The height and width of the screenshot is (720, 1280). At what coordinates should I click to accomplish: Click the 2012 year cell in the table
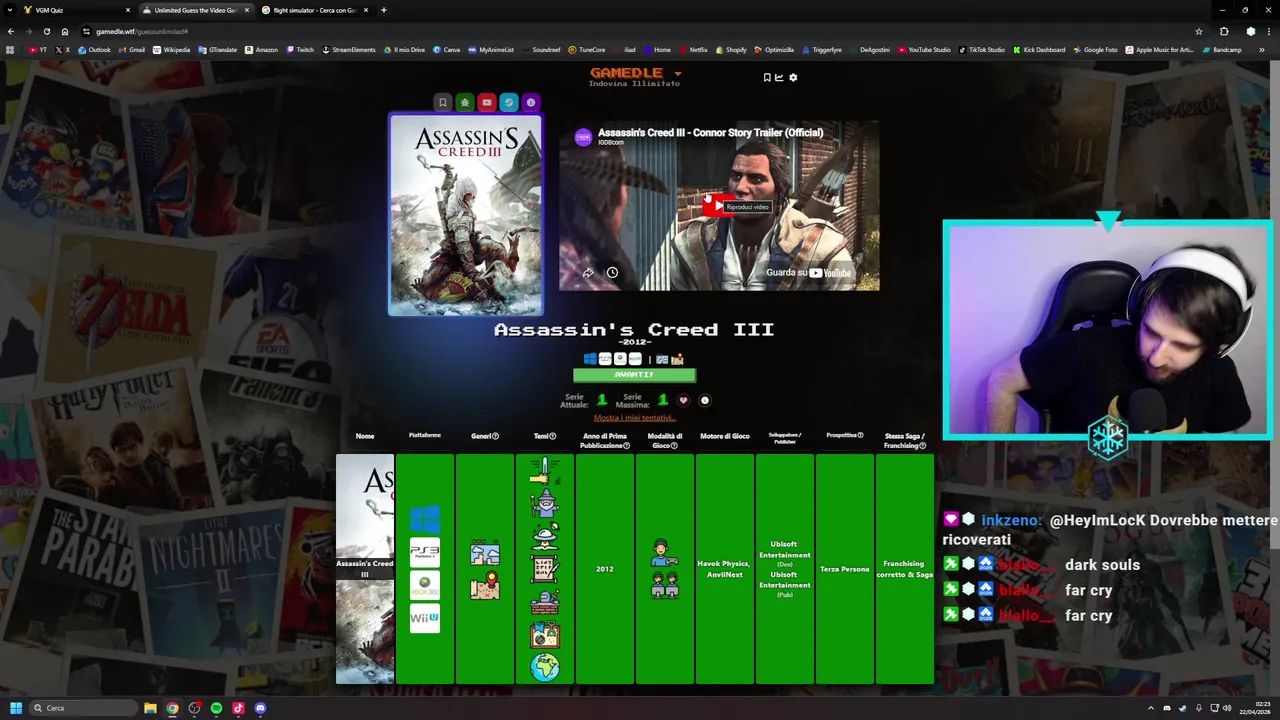(x=605, y=569)
